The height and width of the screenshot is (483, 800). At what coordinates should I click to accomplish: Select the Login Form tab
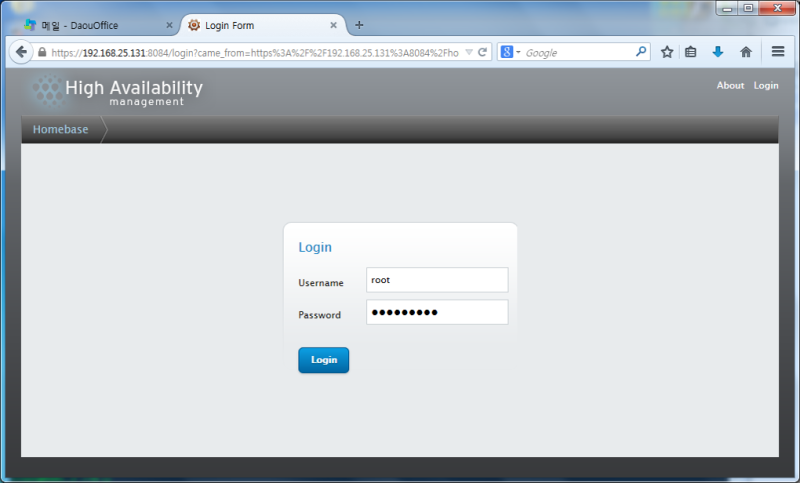263,25
